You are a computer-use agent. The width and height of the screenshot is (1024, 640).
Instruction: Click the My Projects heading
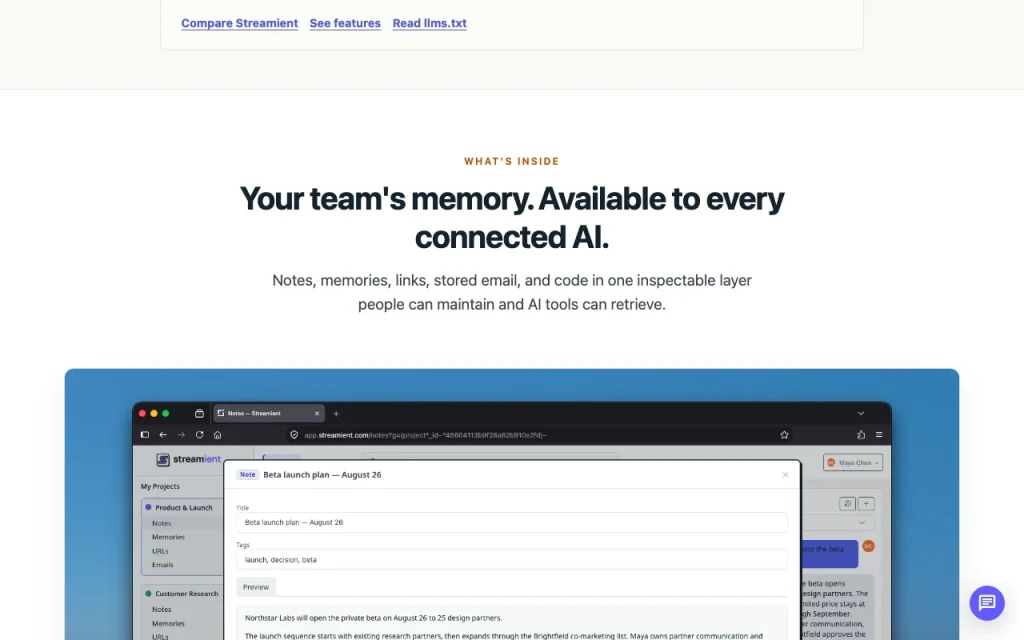point(160,487)
